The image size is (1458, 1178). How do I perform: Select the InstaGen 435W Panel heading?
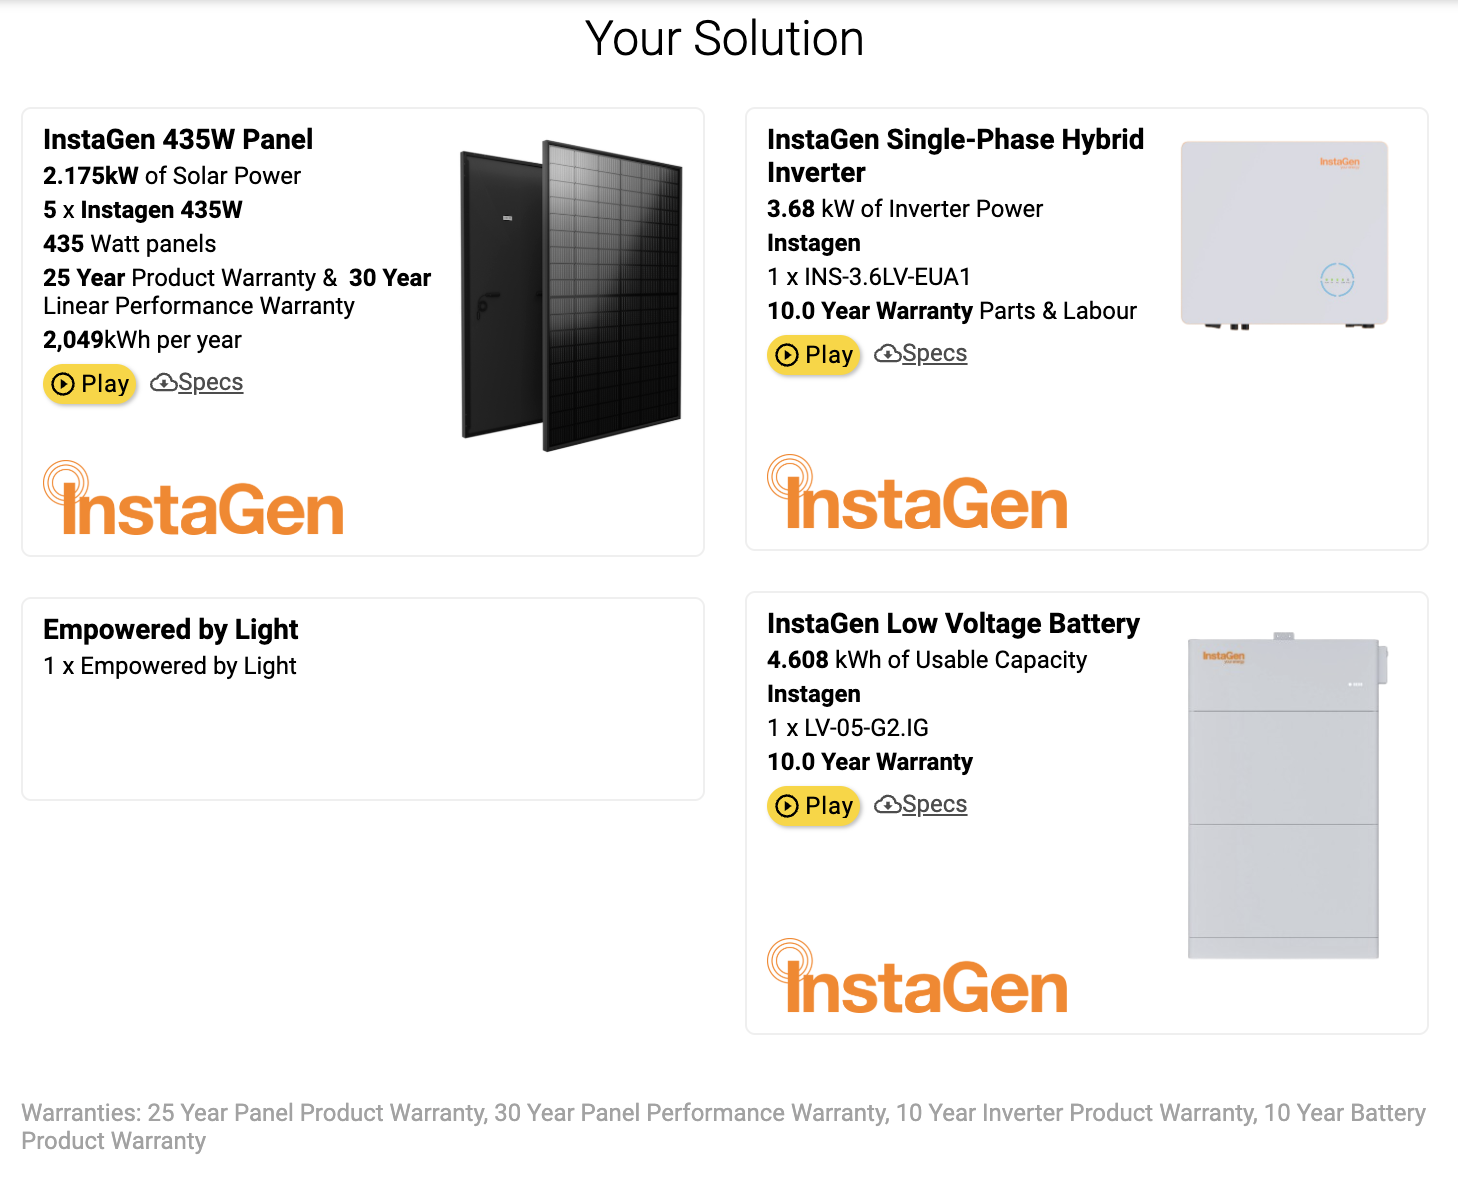[178, 140]
